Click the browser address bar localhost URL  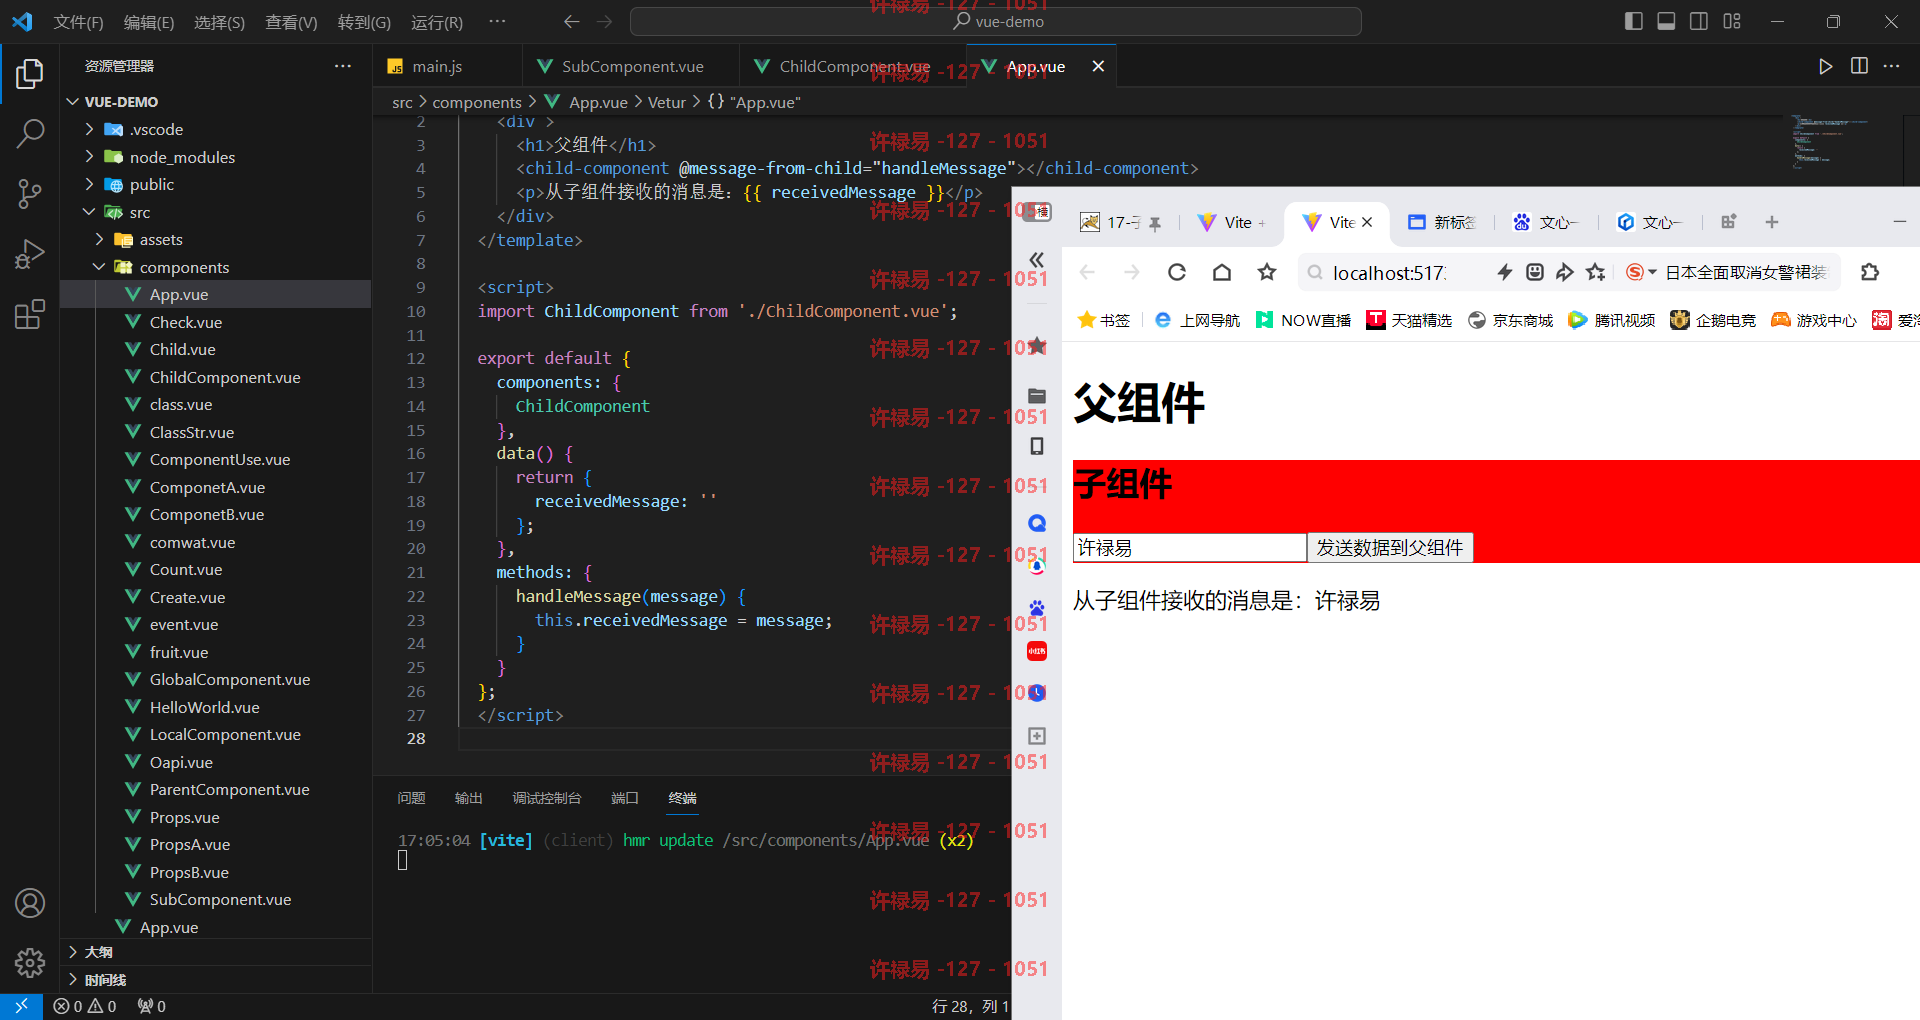pos(1389,273)
